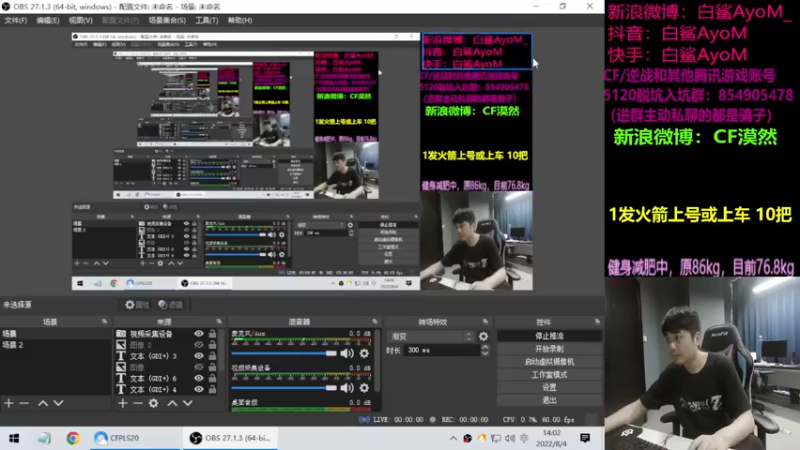Select the webcam source in OBS preview

coord(477,241)
